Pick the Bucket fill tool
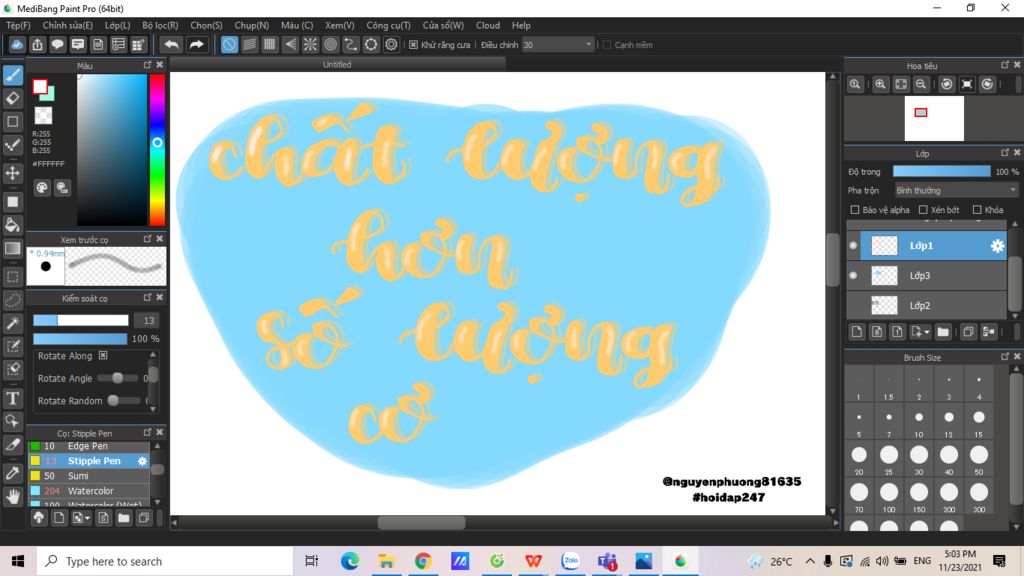This screenshot has width=1024, height=576. tap(13, 224)
